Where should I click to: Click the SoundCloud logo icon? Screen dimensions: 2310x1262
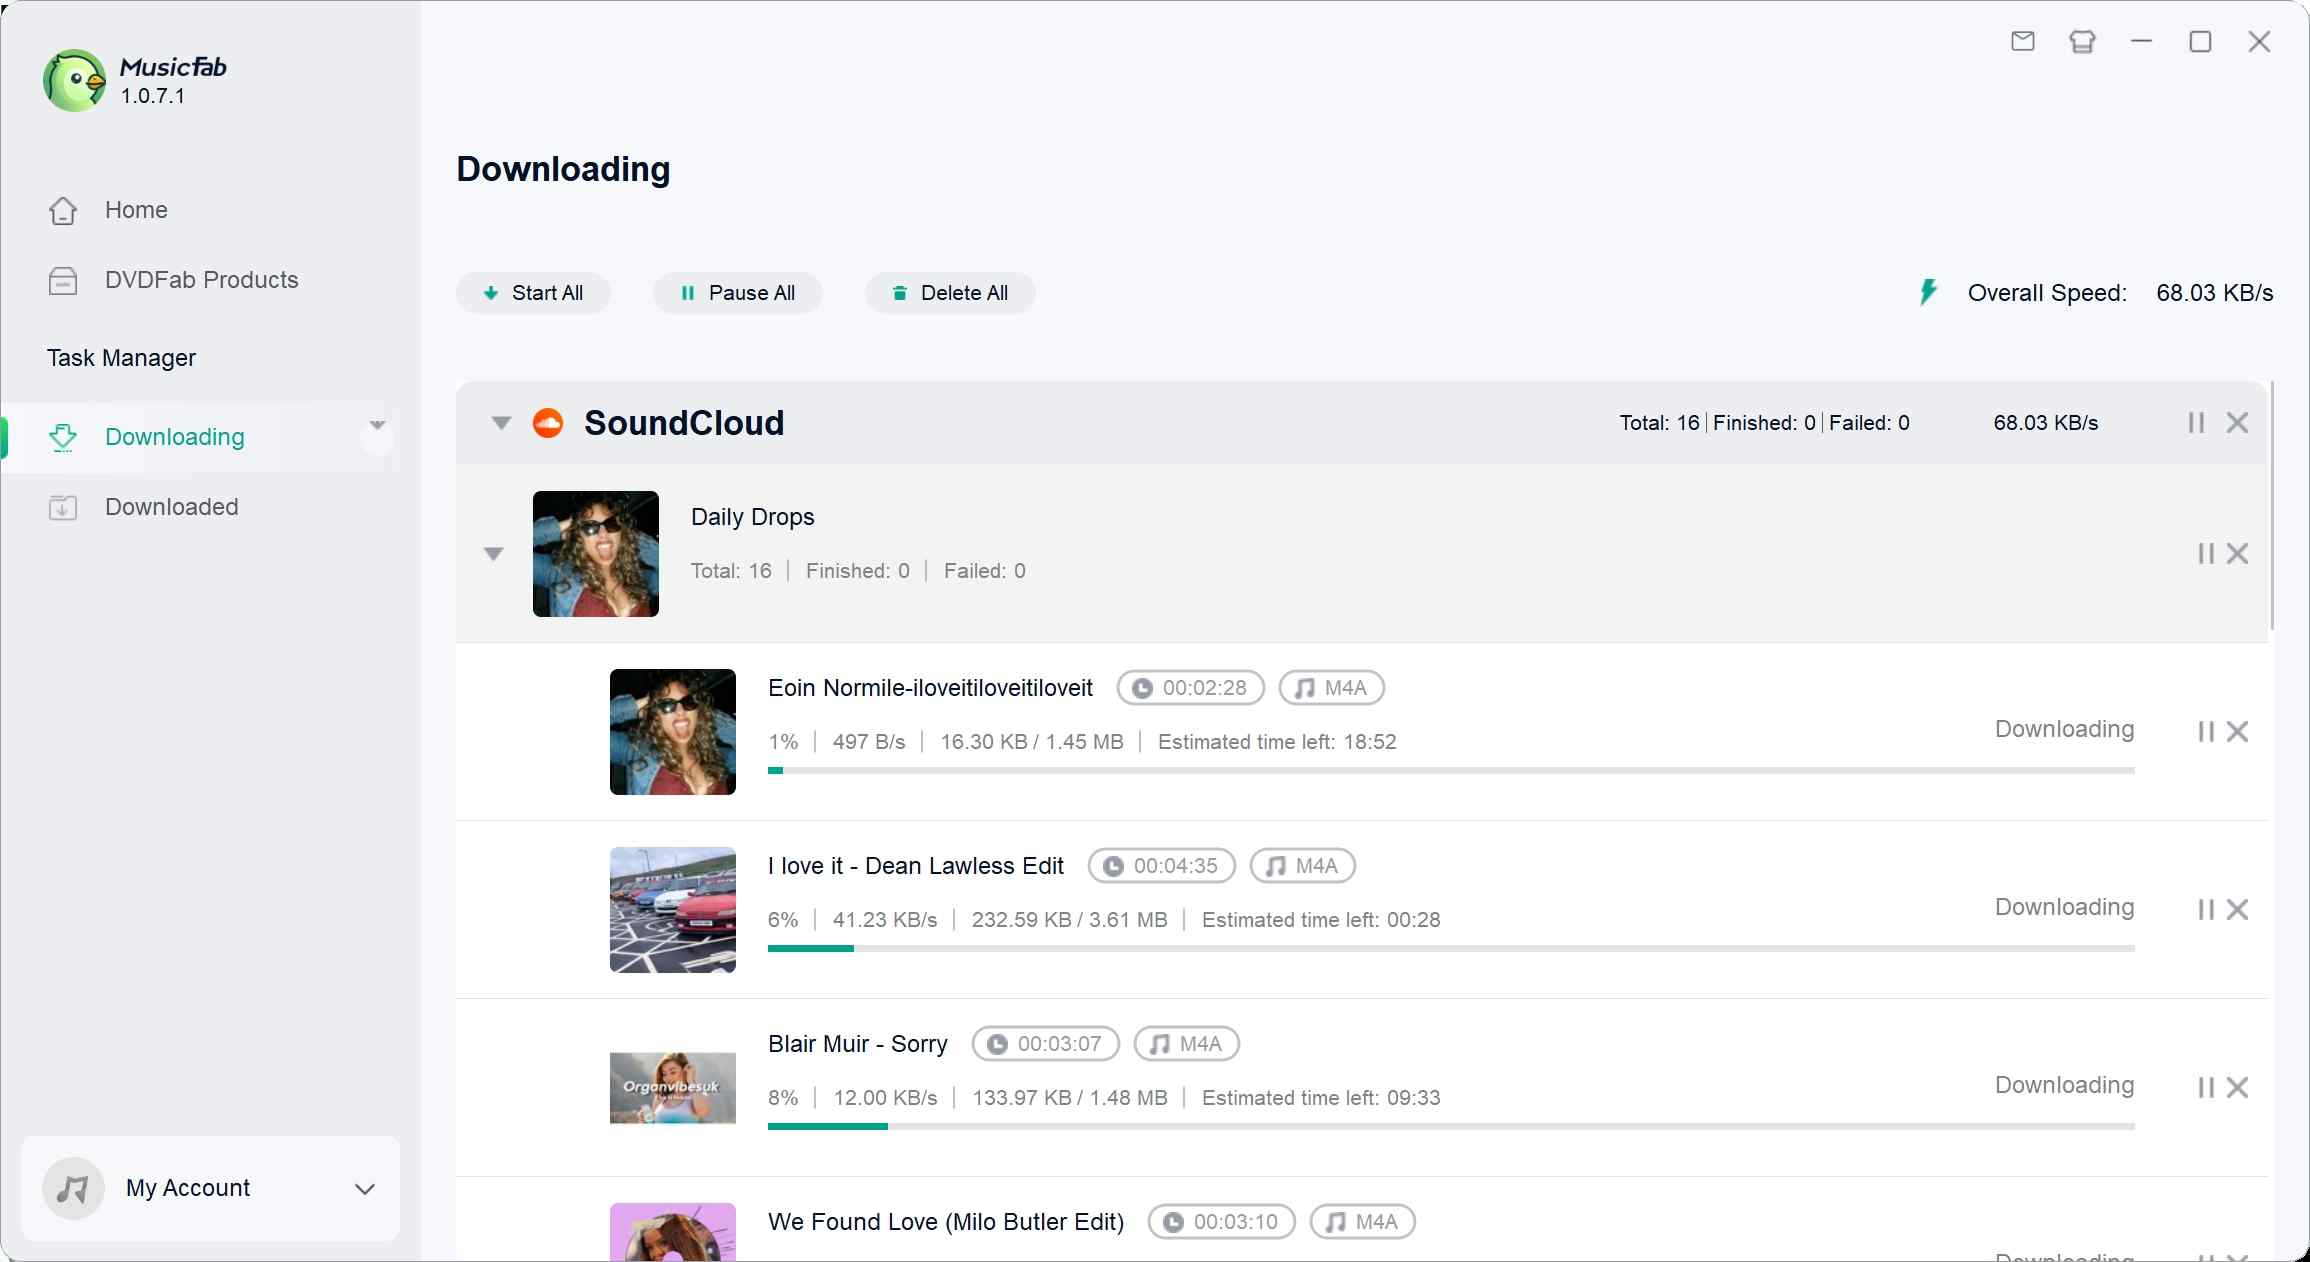click(548, 423)
